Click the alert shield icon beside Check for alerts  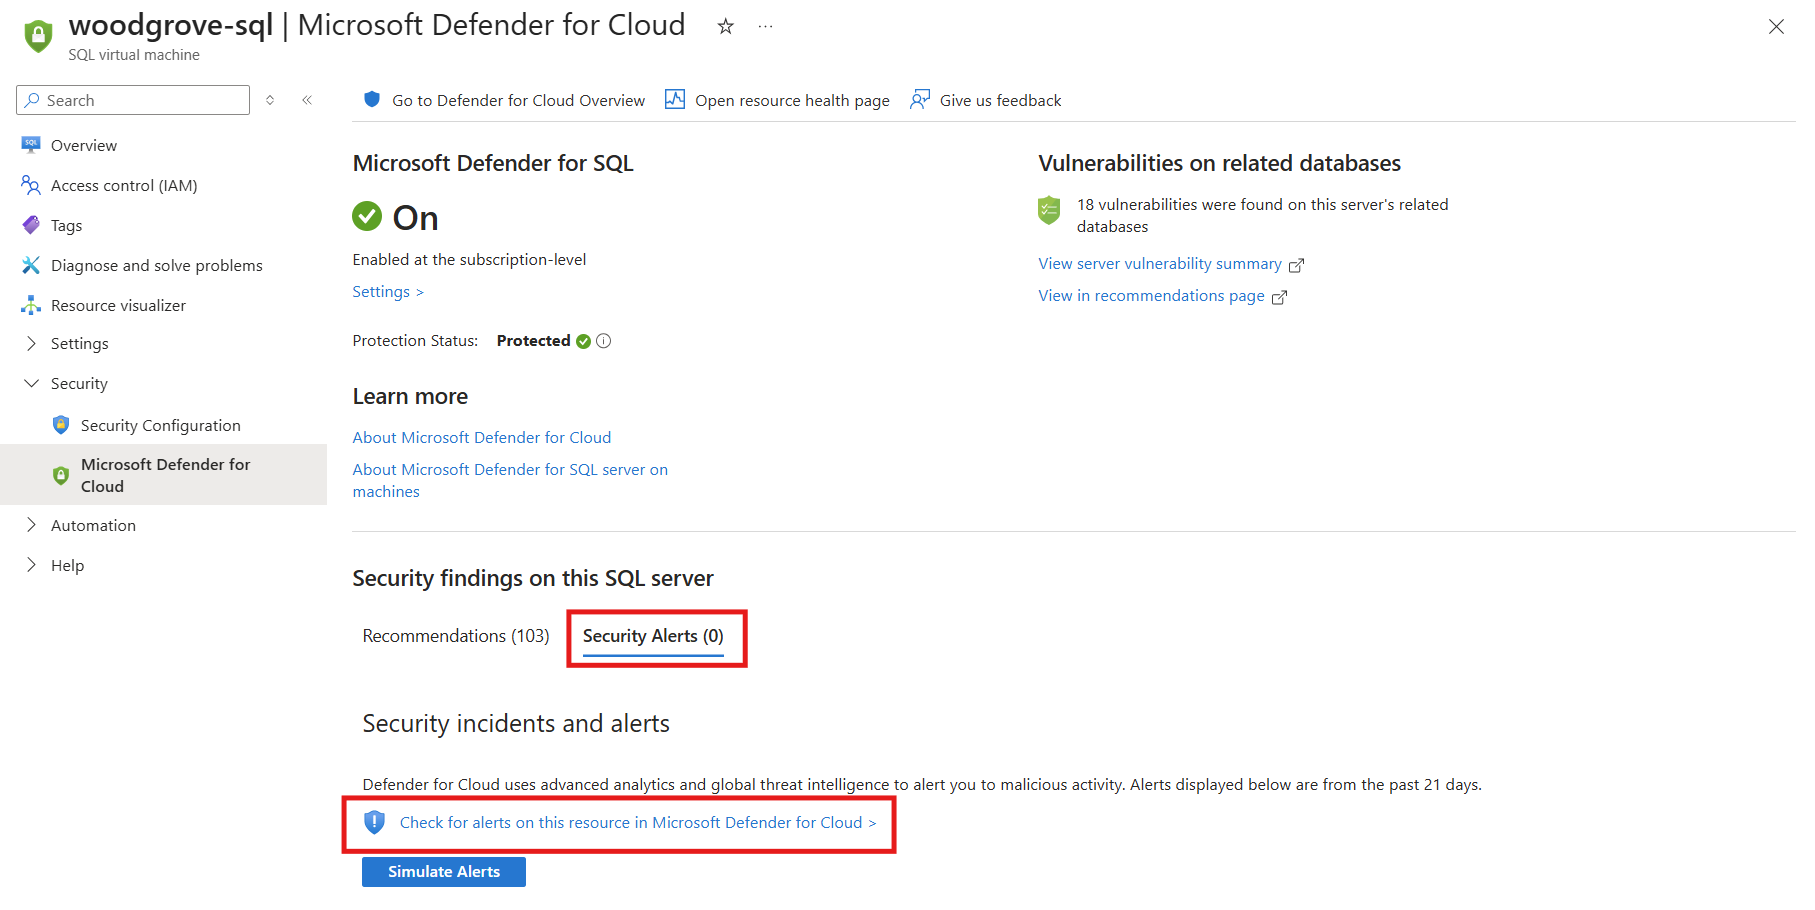tap(374, 822)
